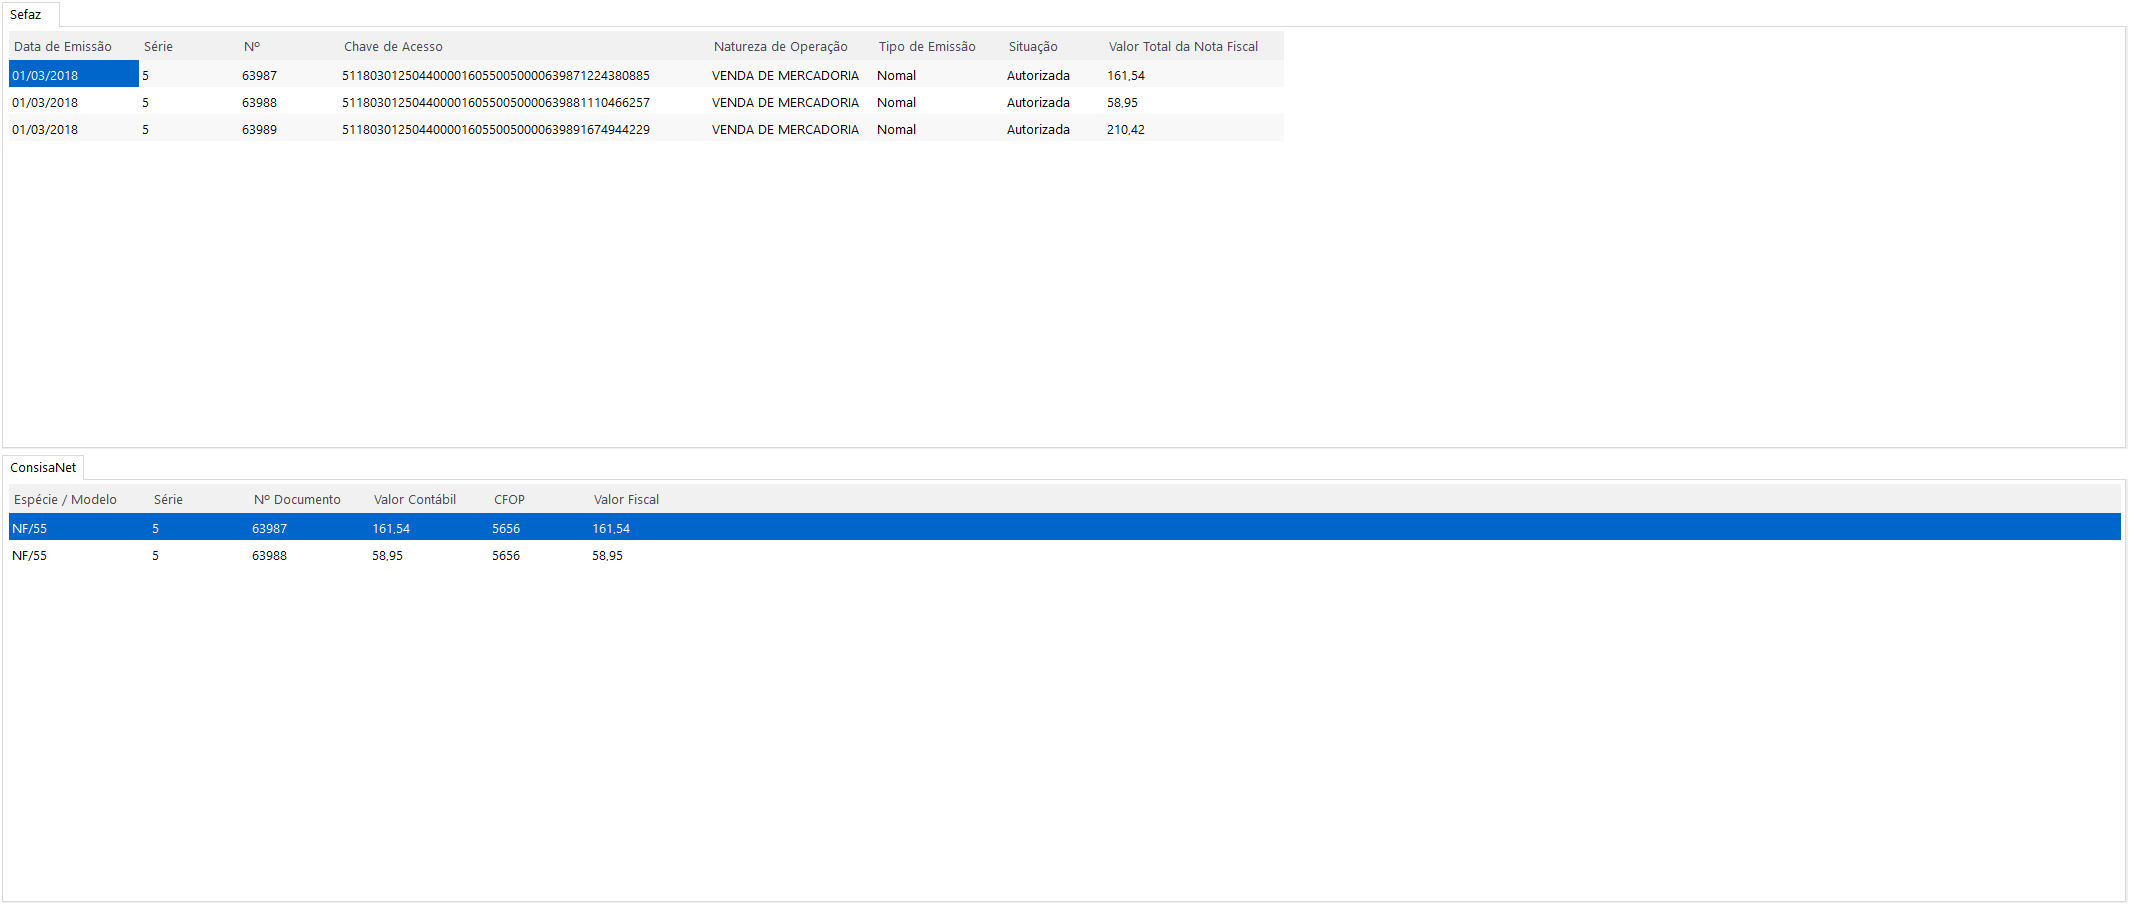Click the Valor Fiscal column header
The image size is (2129, 904).
point(627,500)
